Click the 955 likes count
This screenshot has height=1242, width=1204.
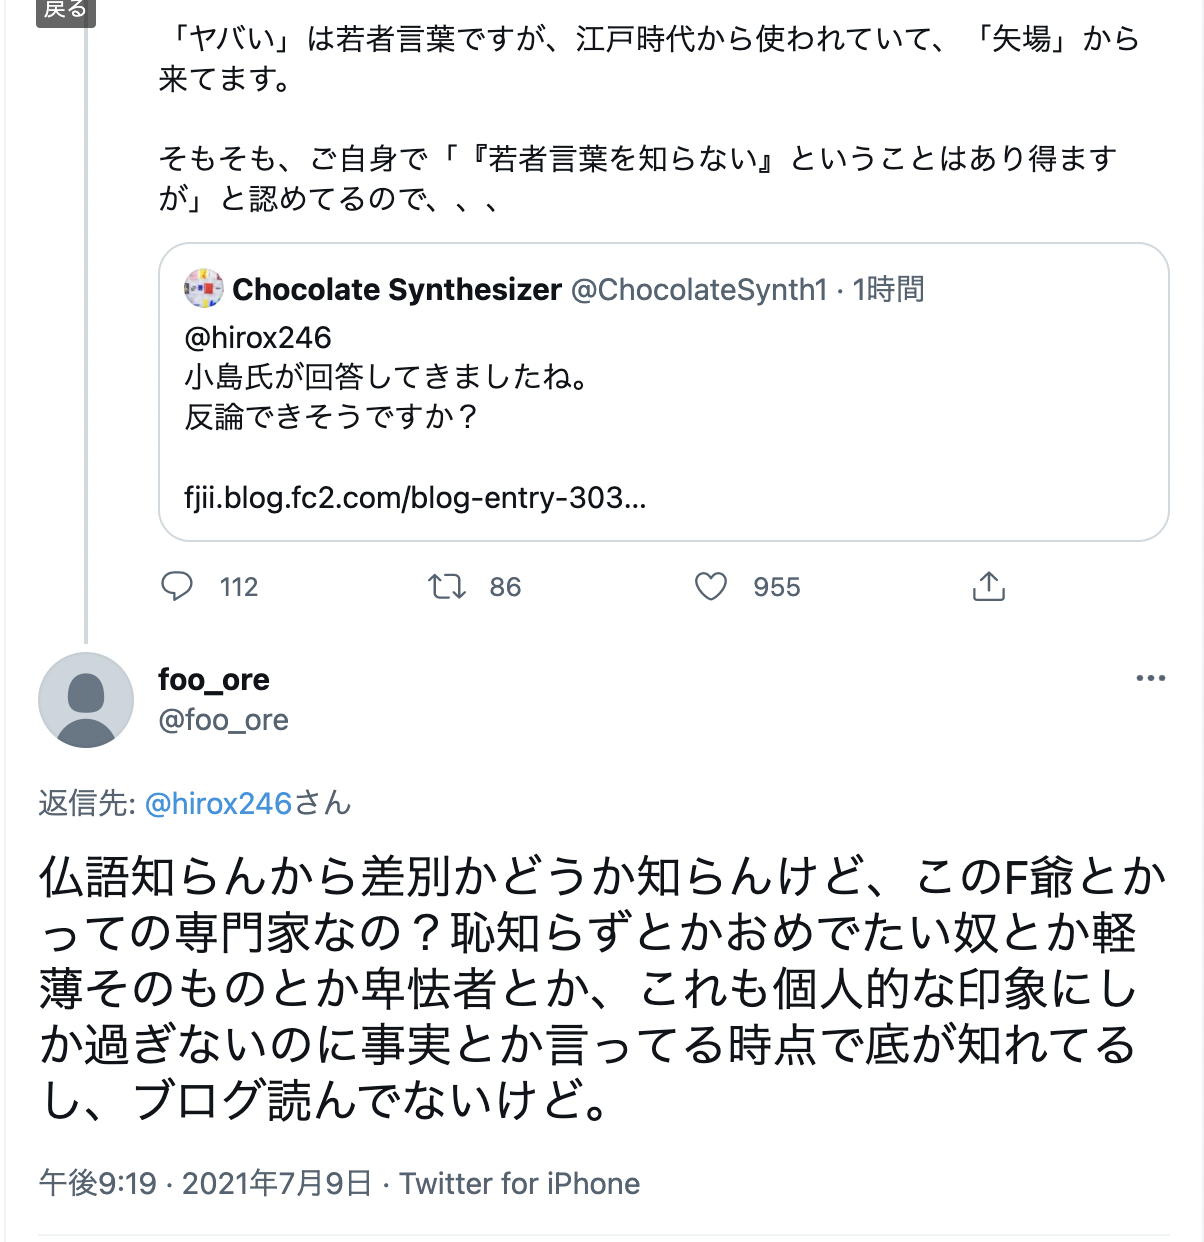point(777,587)
